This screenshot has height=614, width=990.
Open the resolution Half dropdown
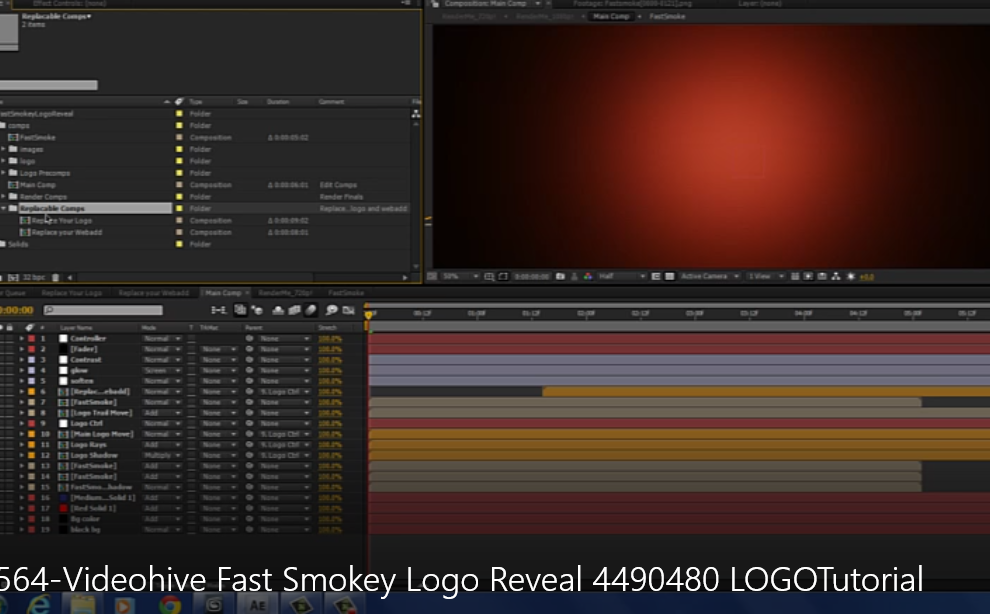[622, 276]
